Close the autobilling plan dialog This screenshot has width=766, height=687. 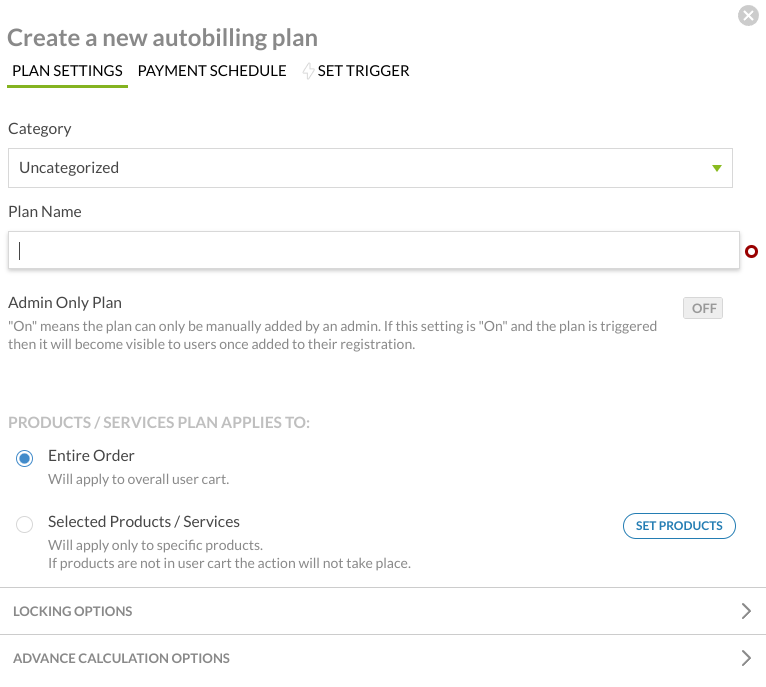[x=748, y=15]
